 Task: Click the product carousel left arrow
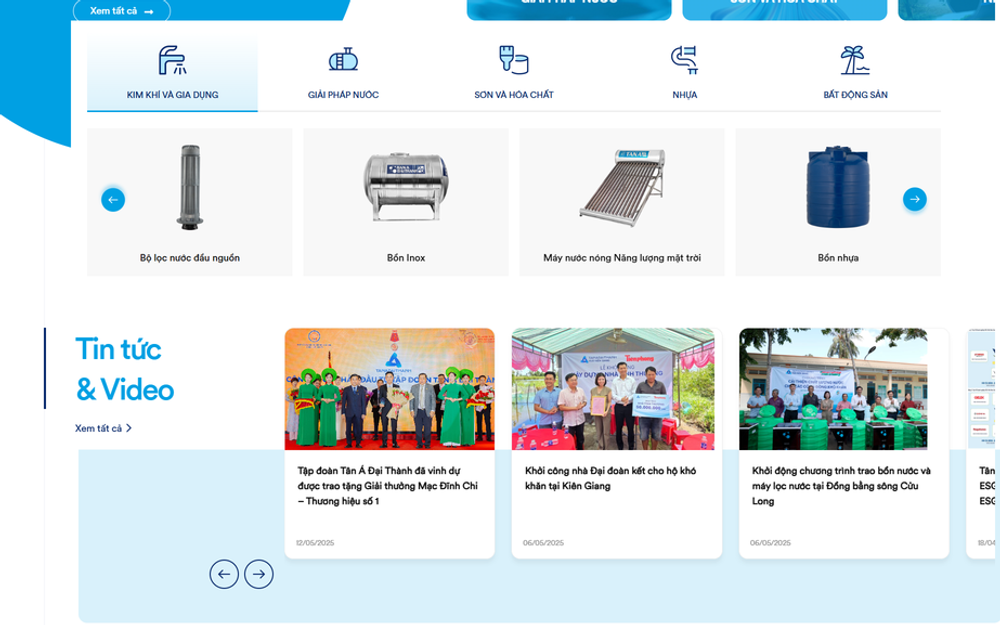113,200
